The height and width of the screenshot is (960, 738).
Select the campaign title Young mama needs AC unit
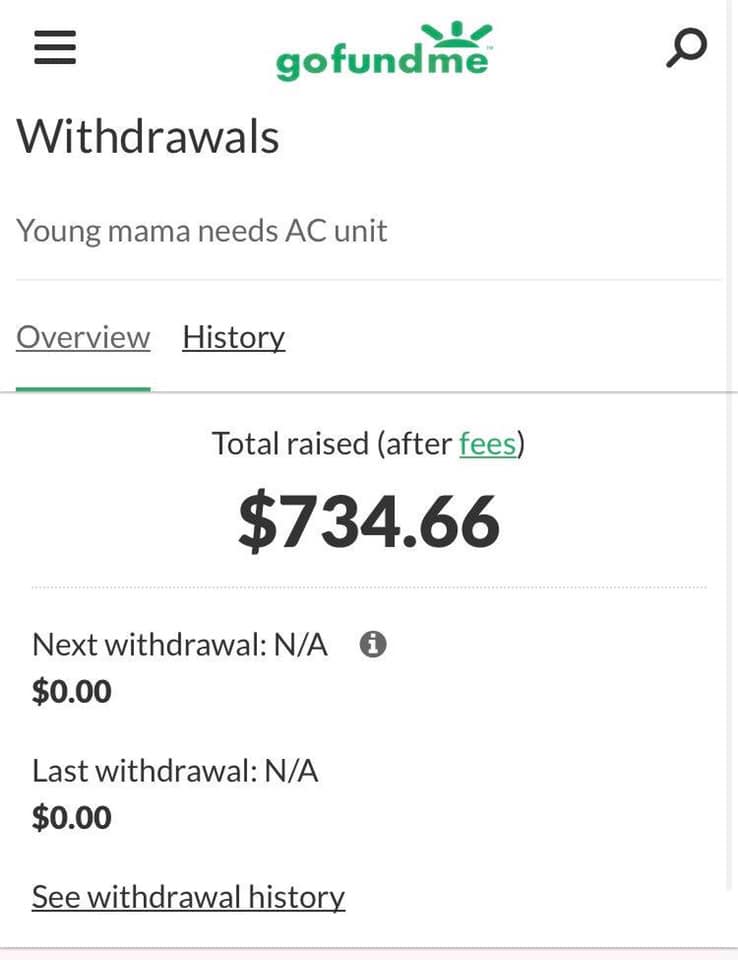[201, 231]
